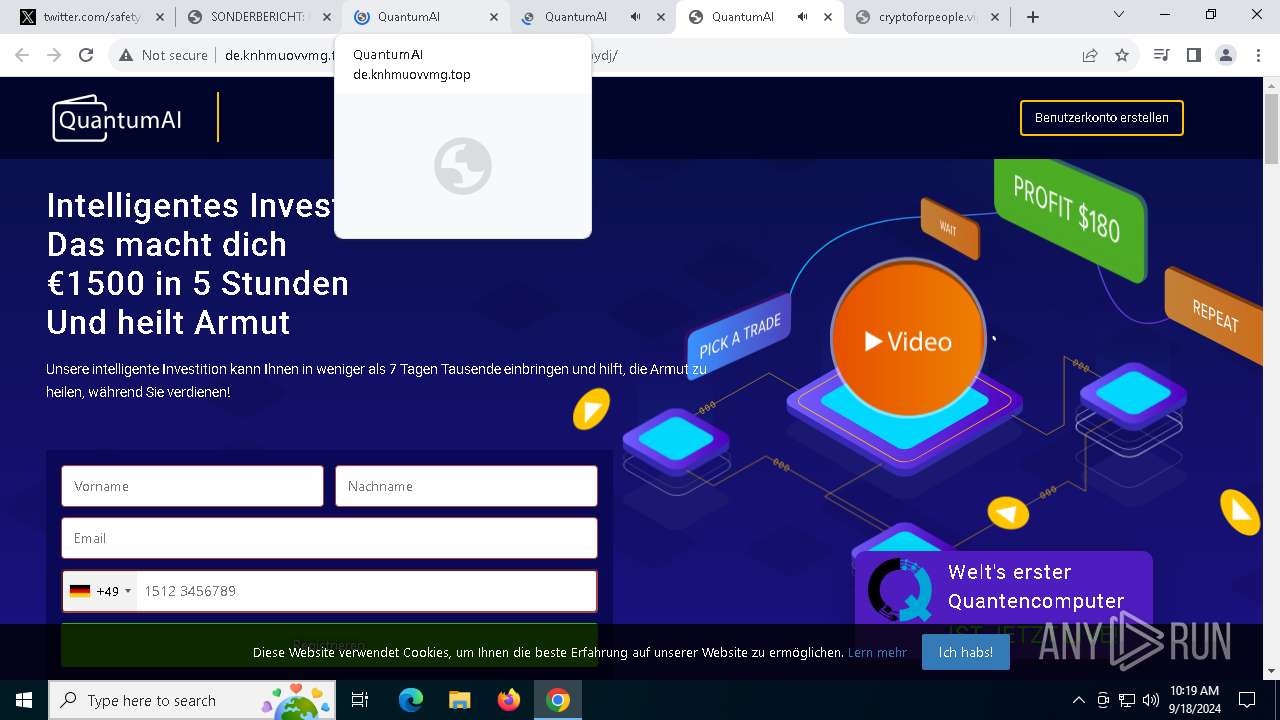This screenshot has height=720, width=1280.
Task: Open File Explorer from taskbar
Action: [x=459, y=700]
